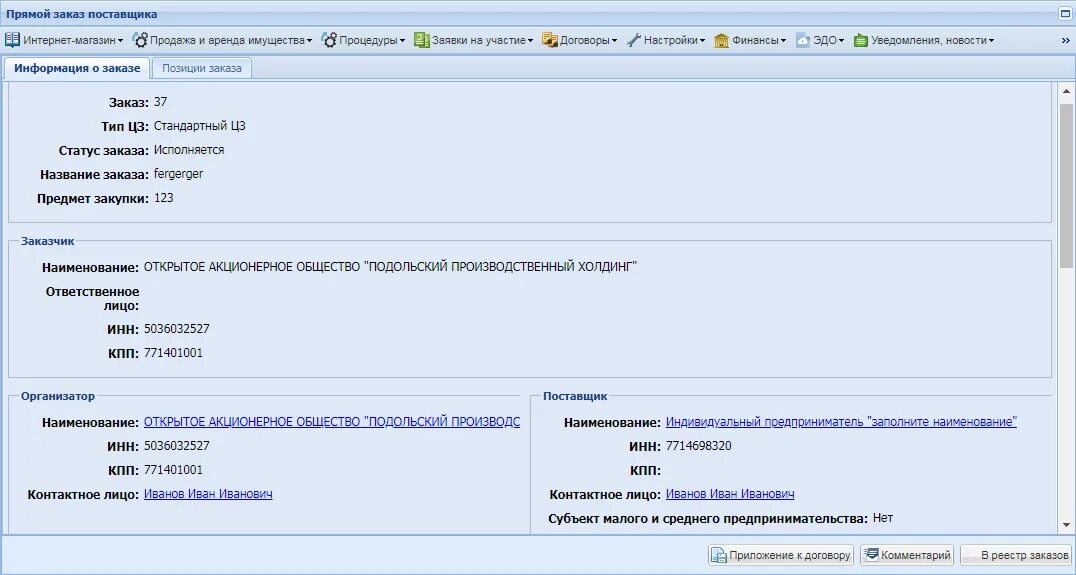Screen dimensions: 1076x575
Task: Collapse the Прямой заказ поставщика panel
Action: point(1066,13)
